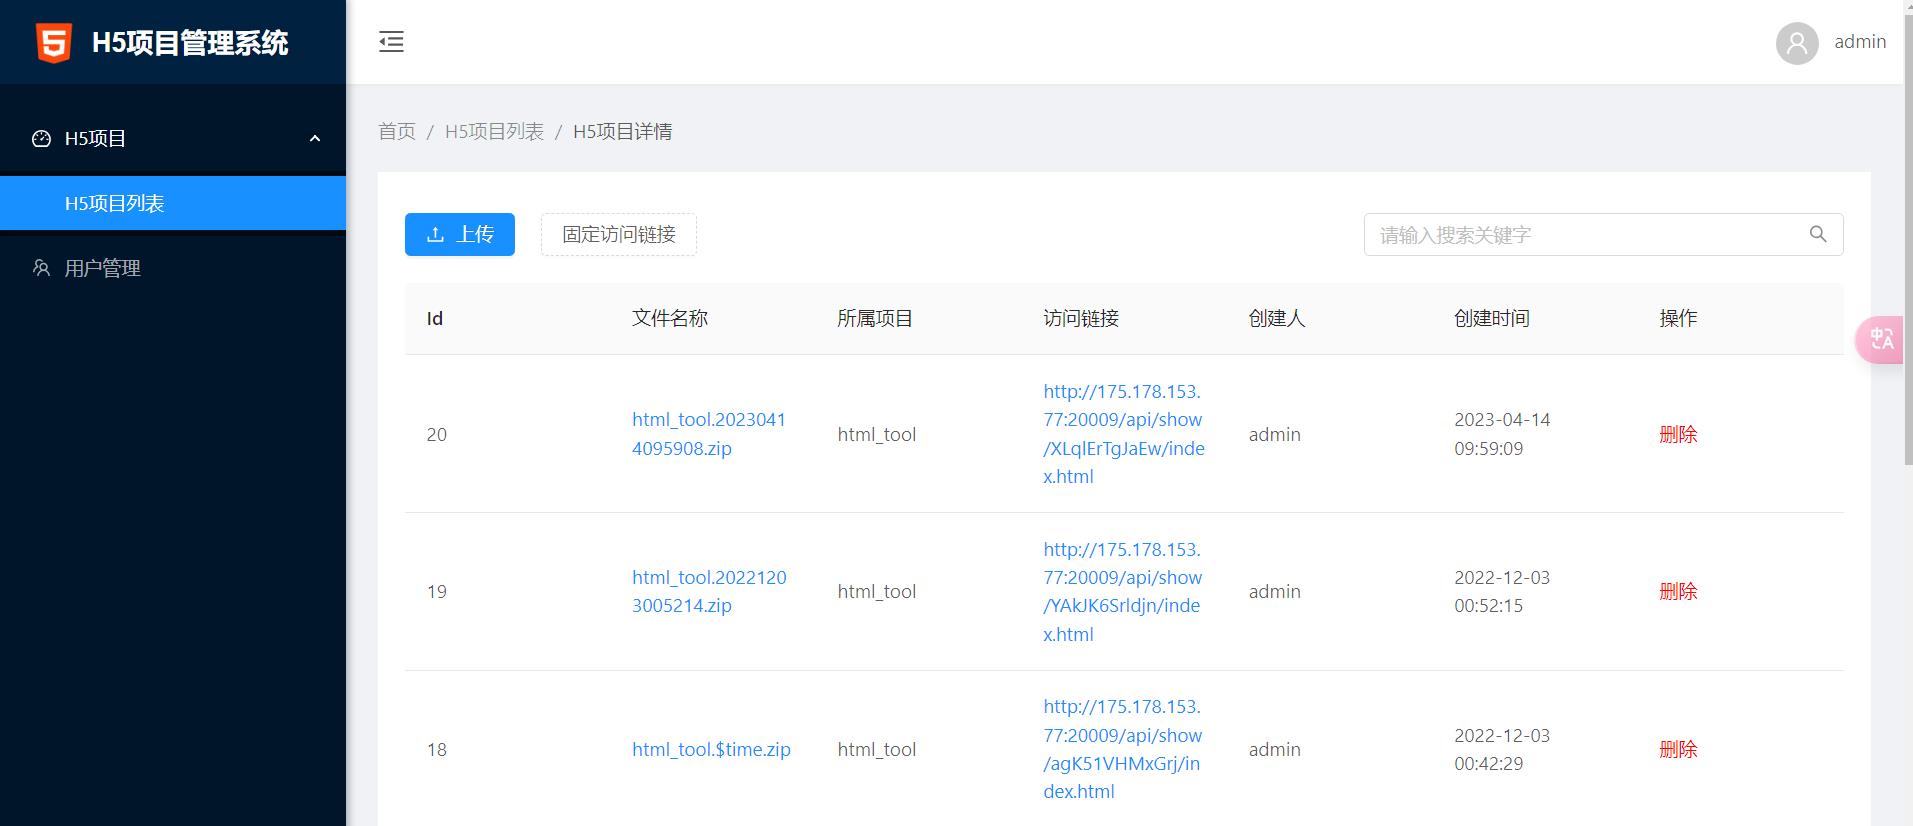Image resolution: width=1913 pixels, height=826 pixels.
Task: Click the admin user avatar icon
Action: [1796, 43]
